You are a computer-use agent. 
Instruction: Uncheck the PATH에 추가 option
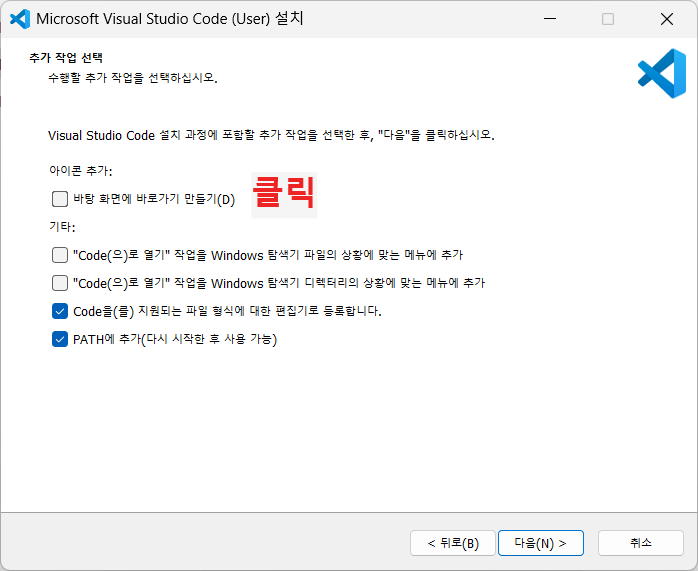point(60,339)
